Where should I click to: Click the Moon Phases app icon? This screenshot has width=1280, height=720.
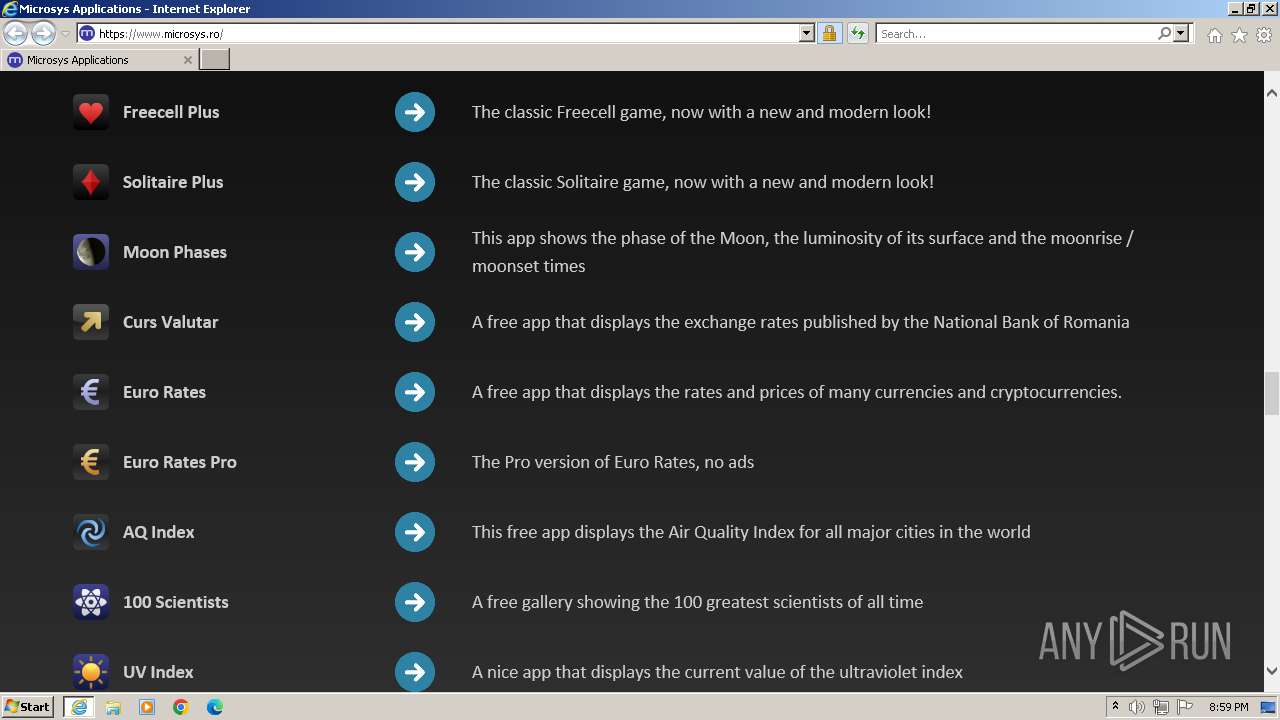coord(91,252)
